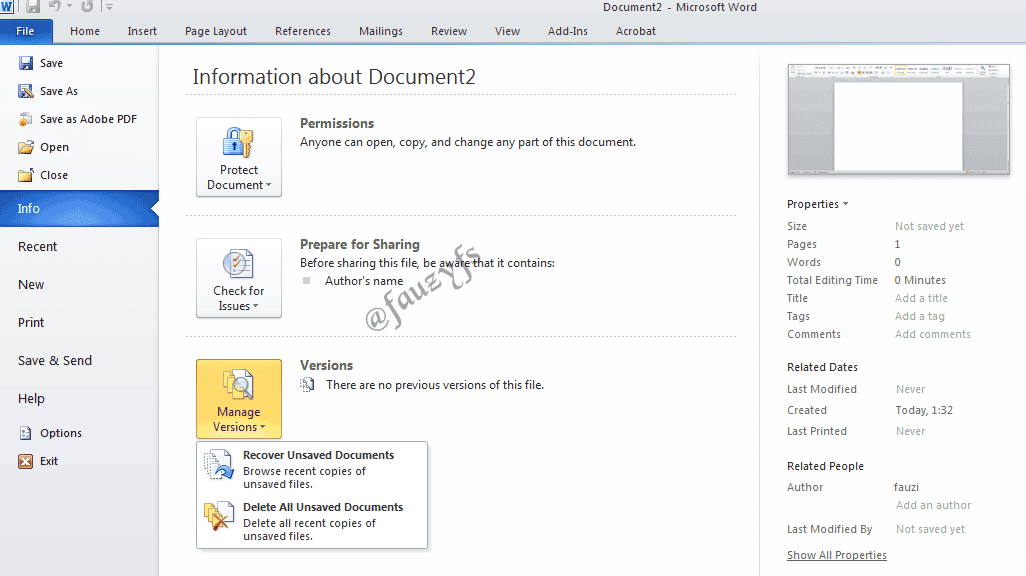Switch to the Insert tab
The height and width of the screenshot is (576, 1026).
tap(142, 31)
